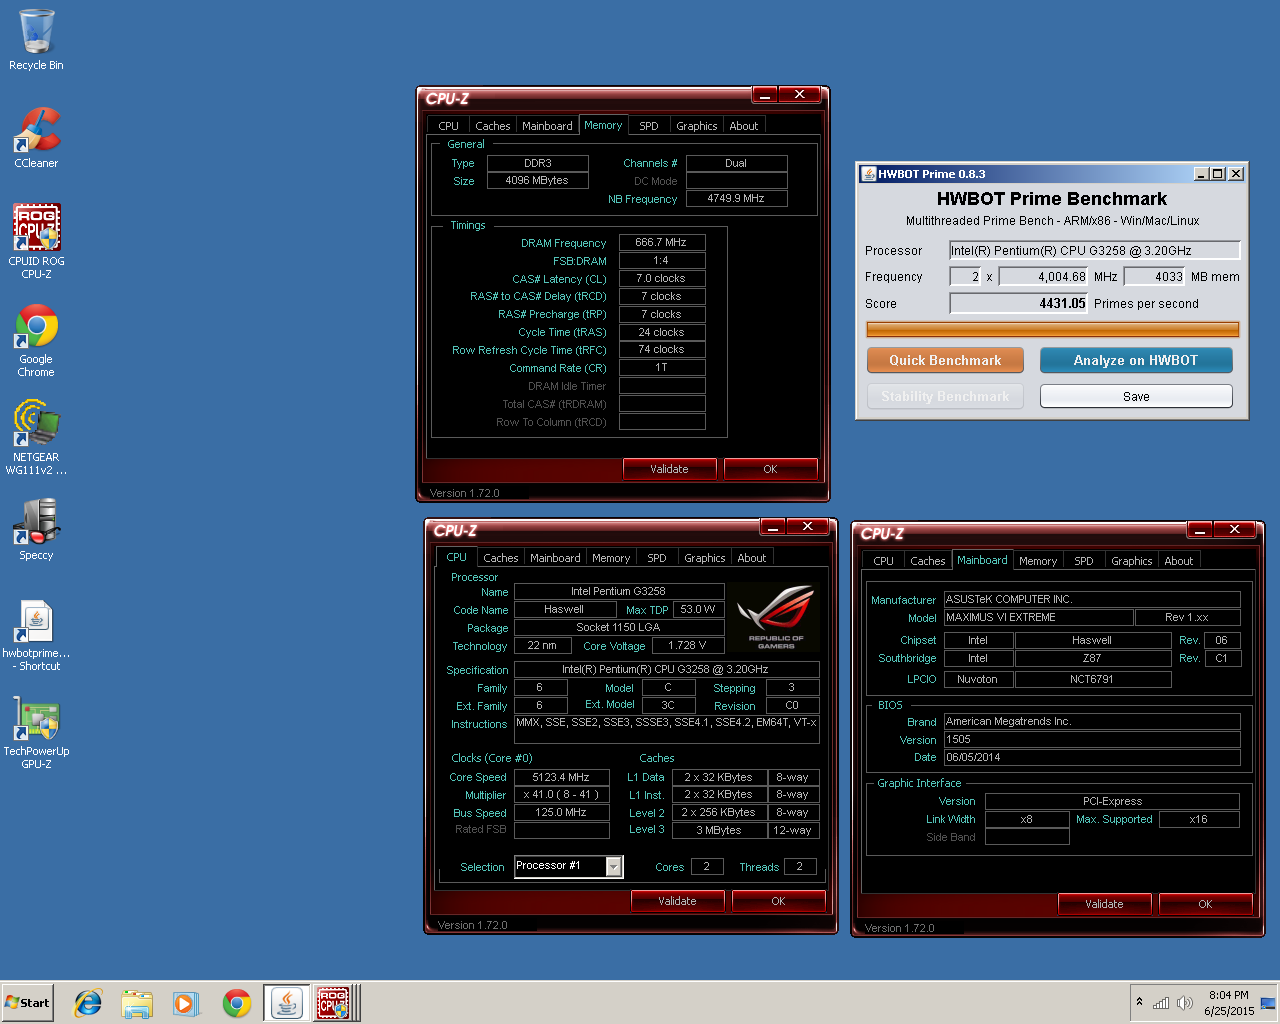
Task: Click Quick Benchmark in HWBOT Prime
Action: pos(945,360)
